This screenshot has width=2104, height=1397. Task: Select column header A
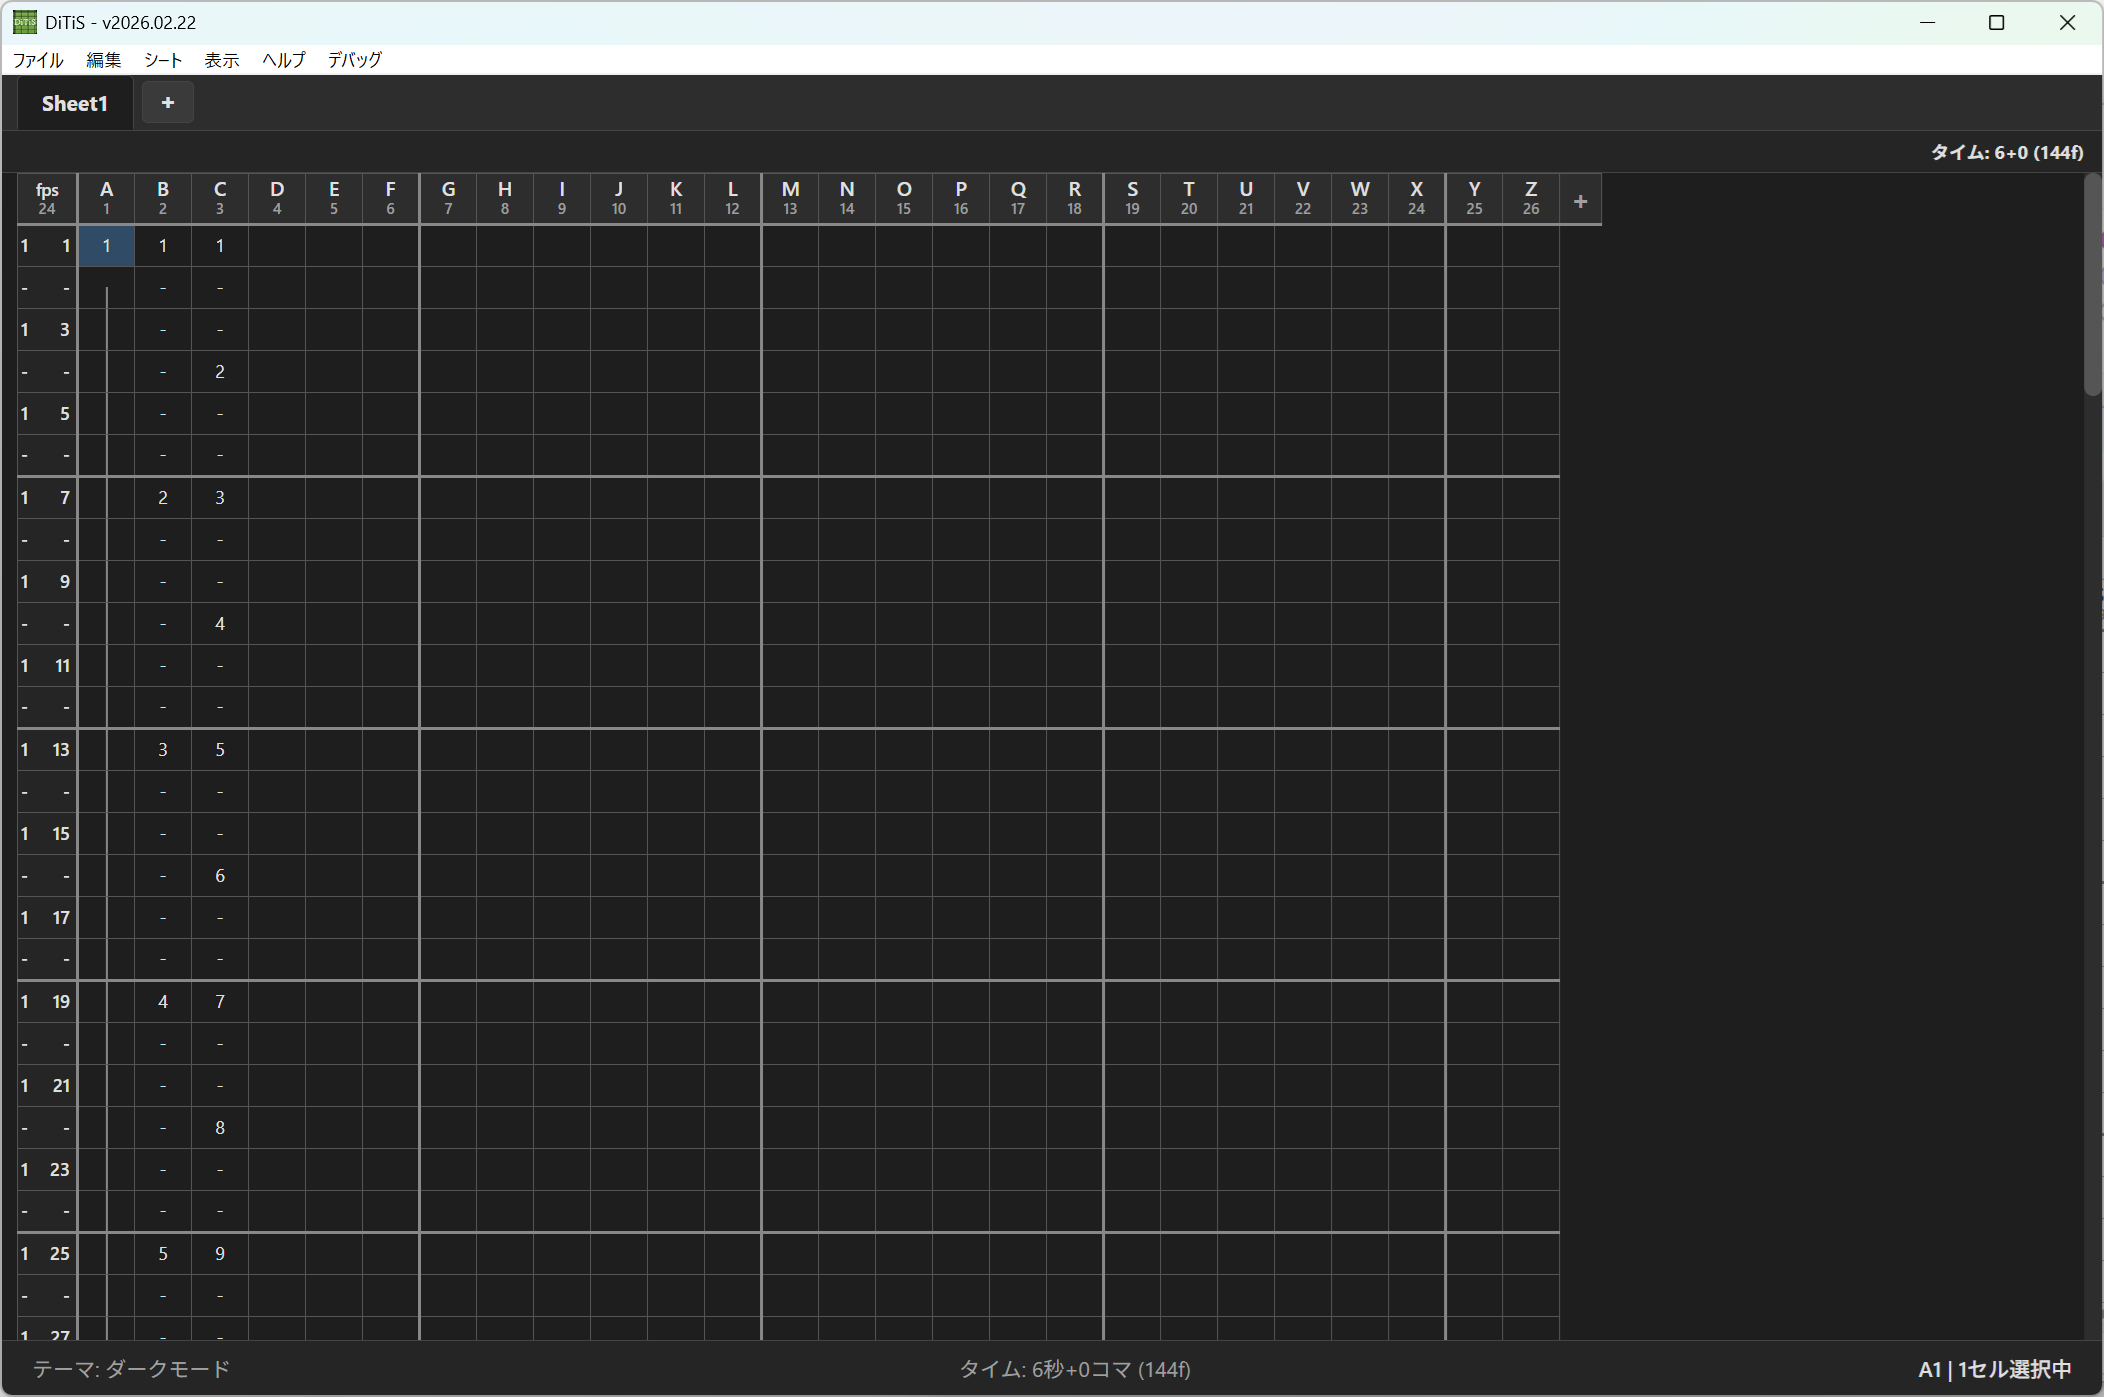[x=106, y=198]
